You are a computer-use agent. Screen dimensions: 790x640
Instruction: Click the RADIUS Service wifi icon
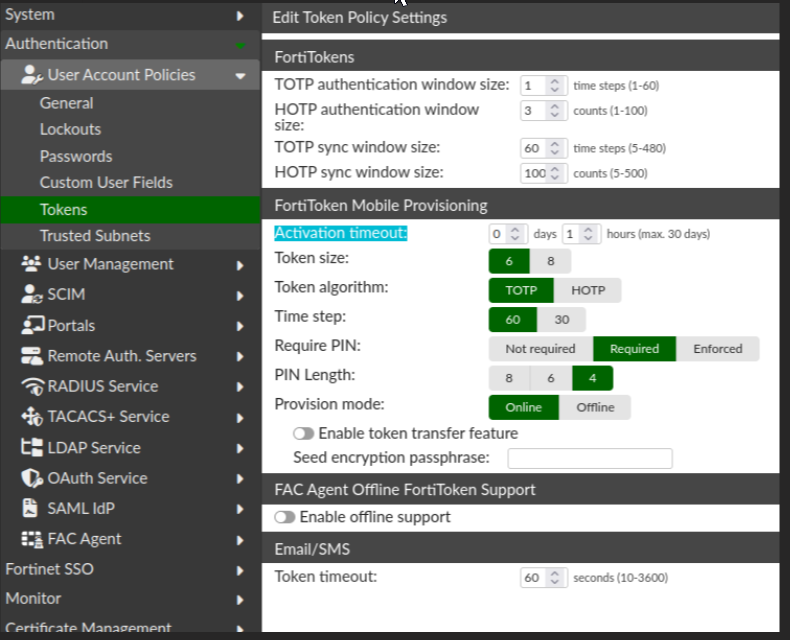point(31,387)
